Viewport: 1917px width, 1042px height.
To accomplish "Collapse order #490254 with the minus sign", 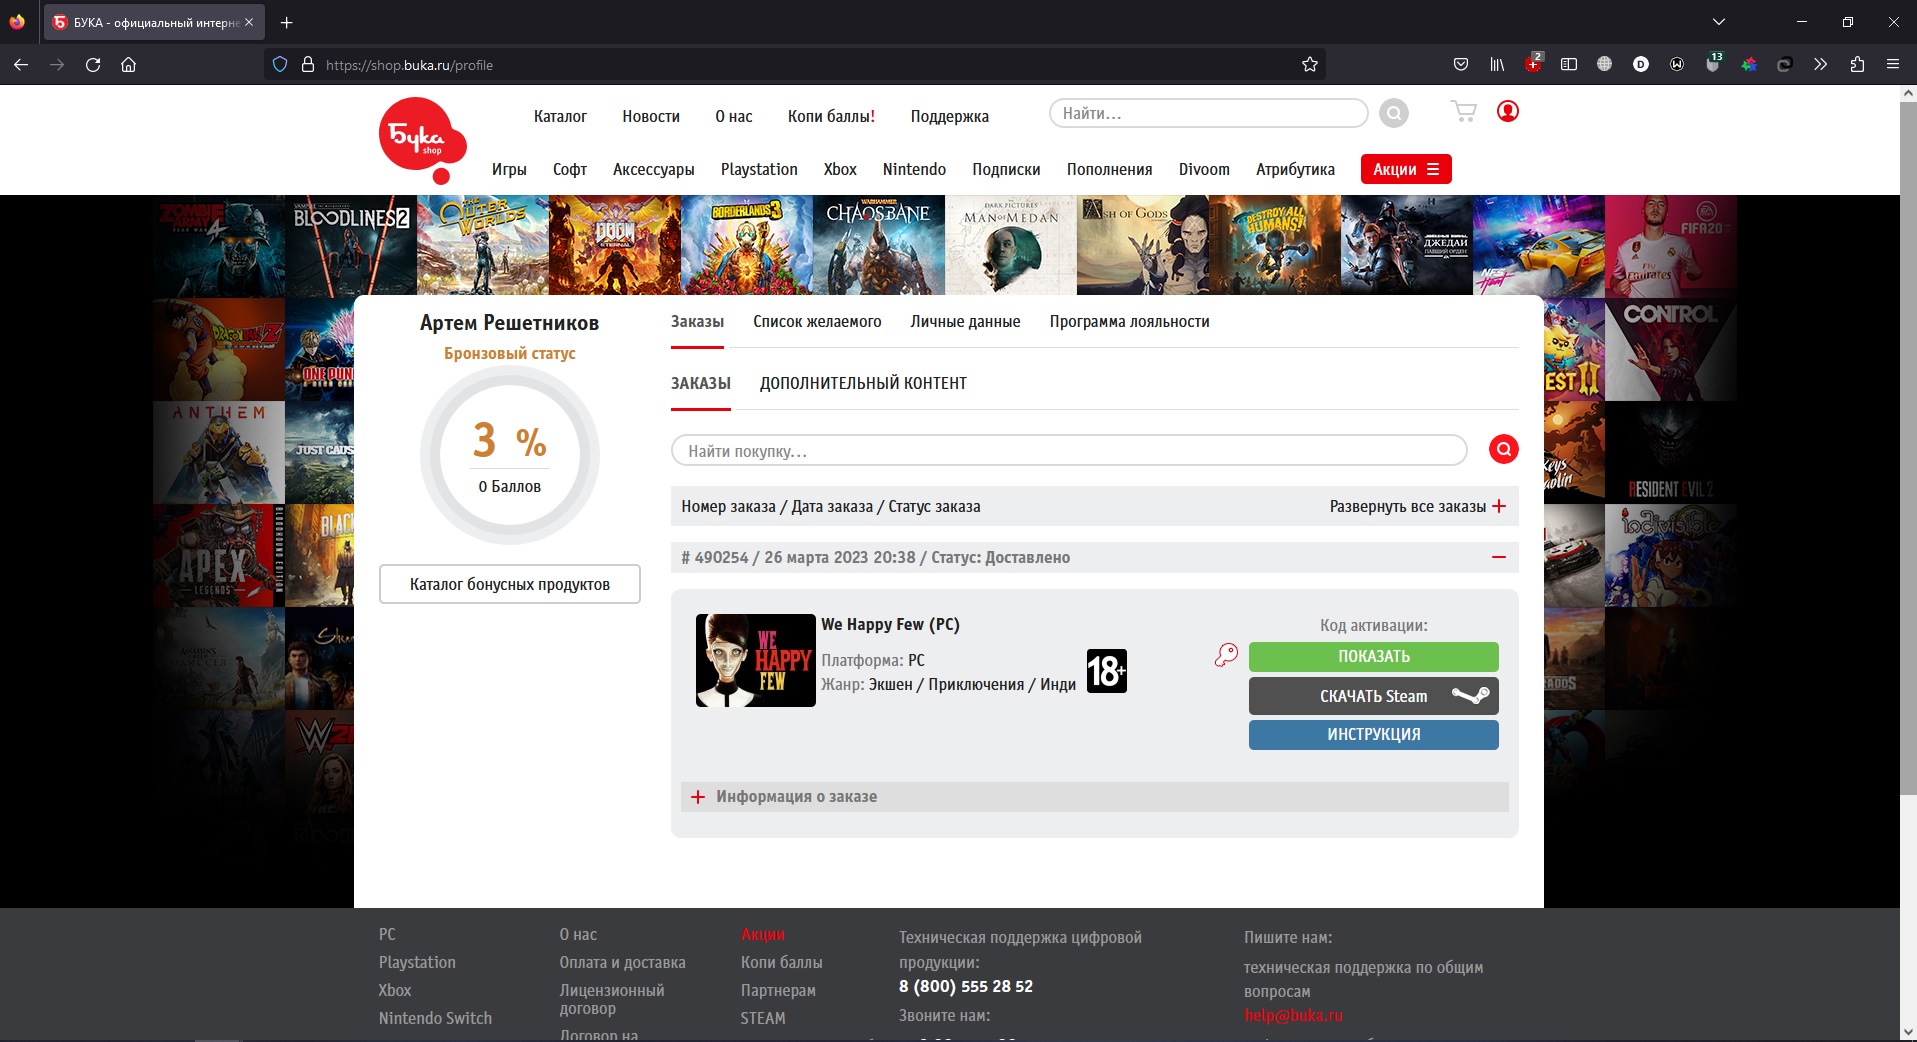I will coord(1498,557).
